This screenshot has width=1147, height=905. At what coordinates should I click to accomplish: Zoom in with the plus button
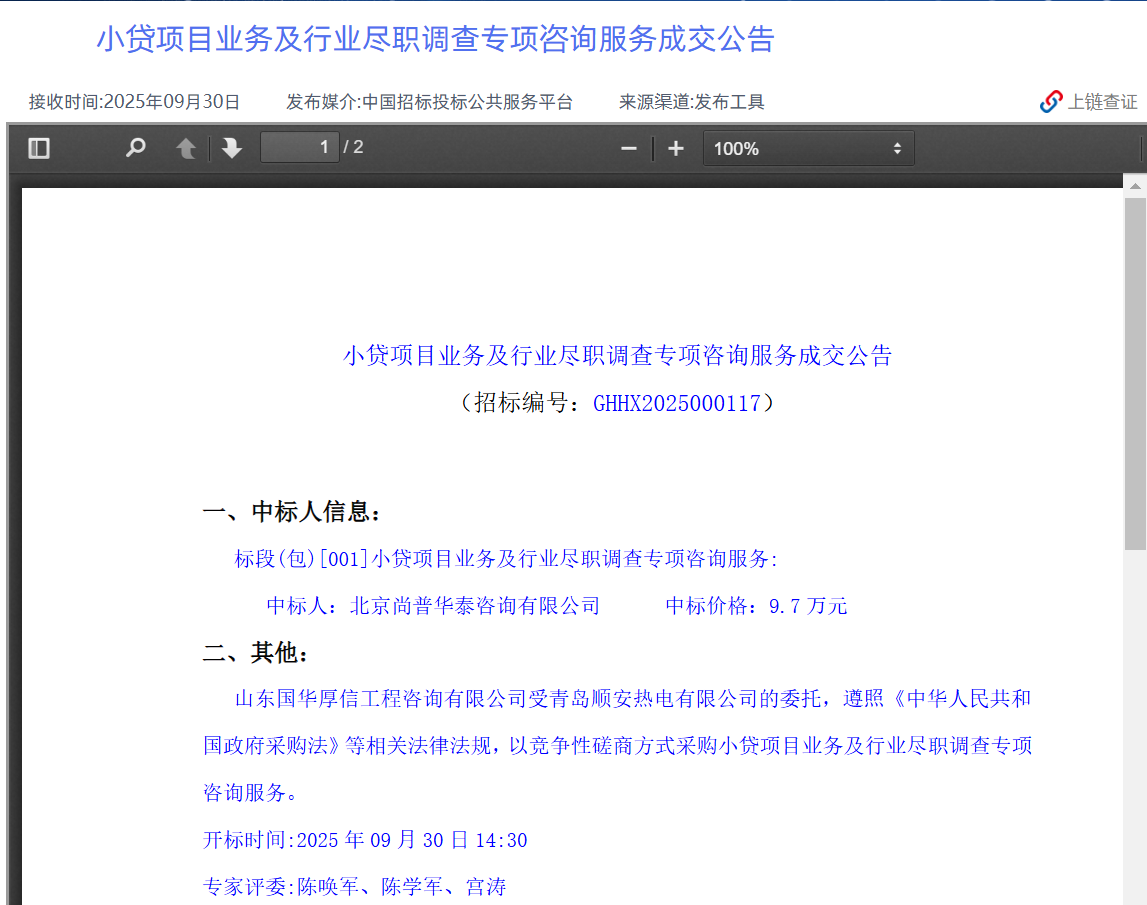tap(676, 149)
